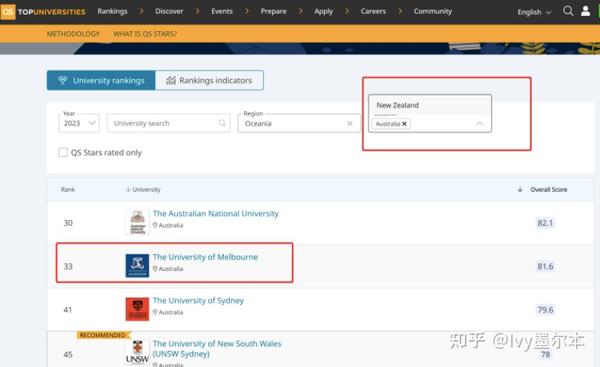Expand chevron after Prepare menu
Image resolution: width=600 pixels, height=367 pixels.
(x=301, y=11)
